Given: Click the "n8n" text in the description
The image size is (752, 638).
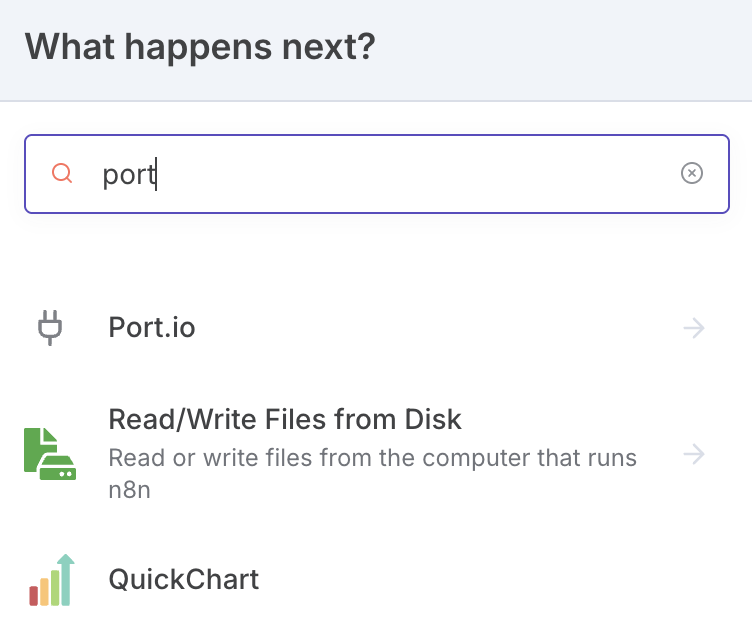Looking at the screenshot, I should 129,492.
